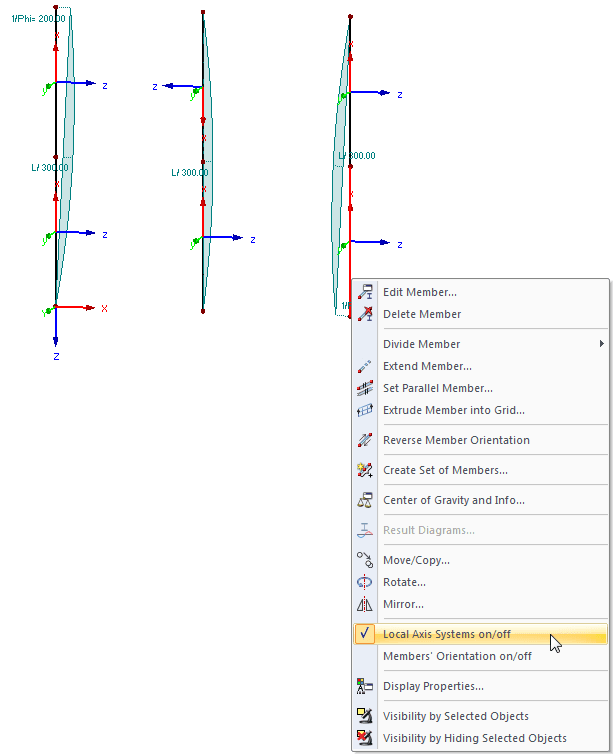Toggle the Local Axis Systems checkmark
Screen dimensions: 613x755
(365, 634)
